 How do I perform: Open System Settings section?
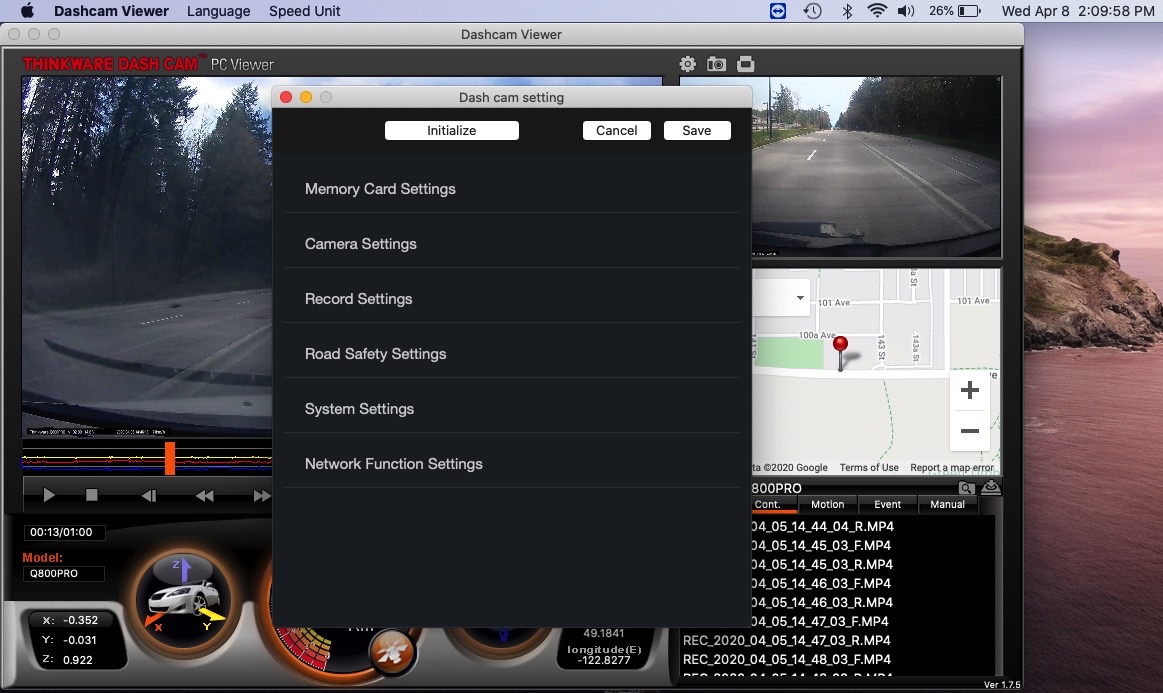pos(512,409)
